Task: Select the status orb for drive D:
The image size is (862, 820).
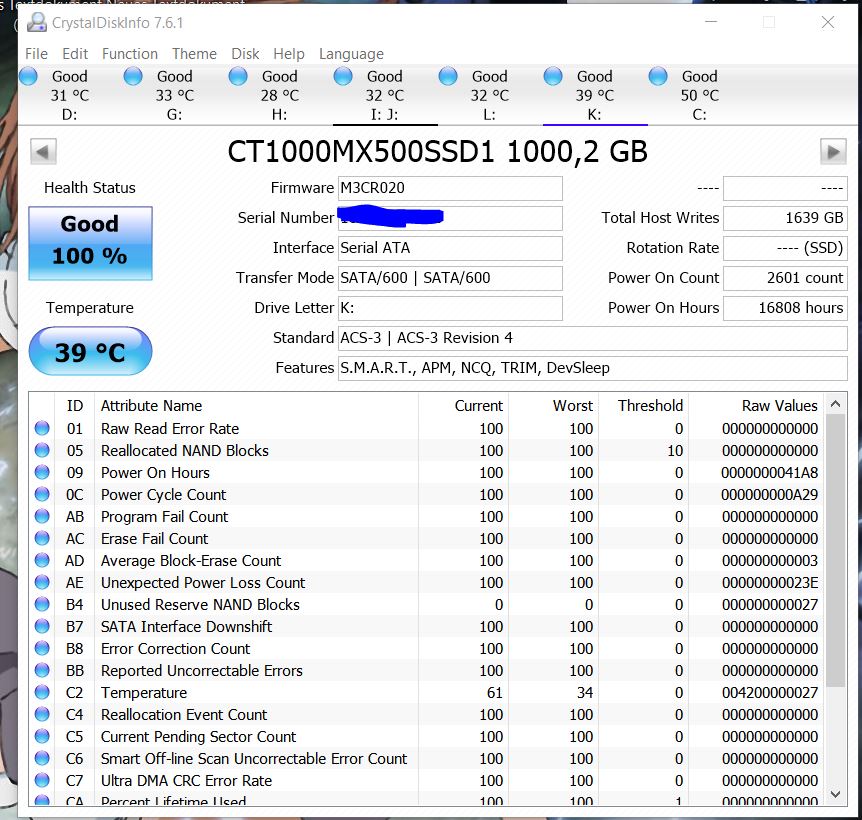Action: coord(28,76)
